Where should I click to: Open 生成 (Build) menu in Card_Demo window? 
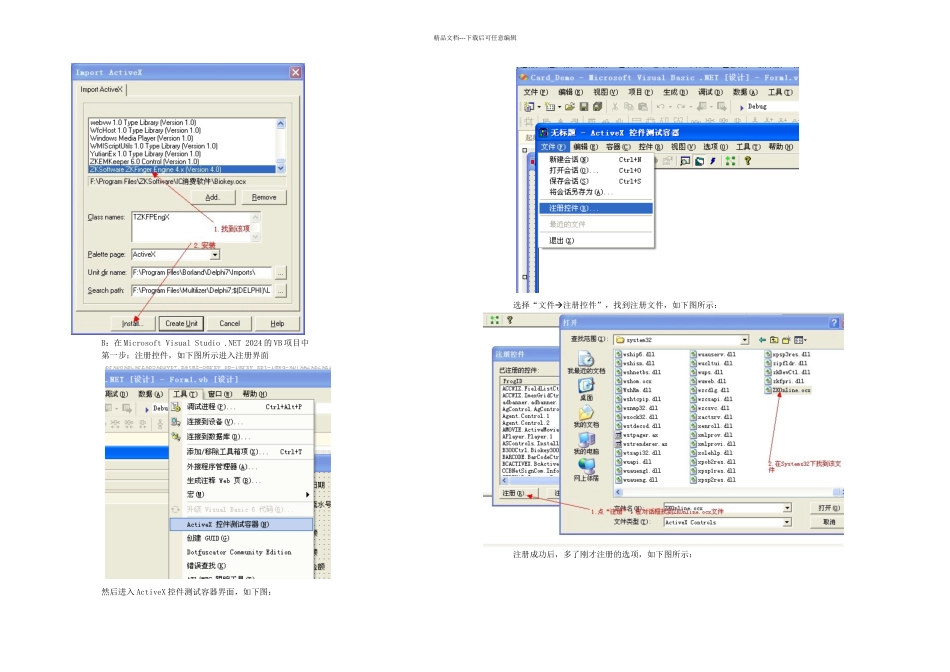[675, 92]
